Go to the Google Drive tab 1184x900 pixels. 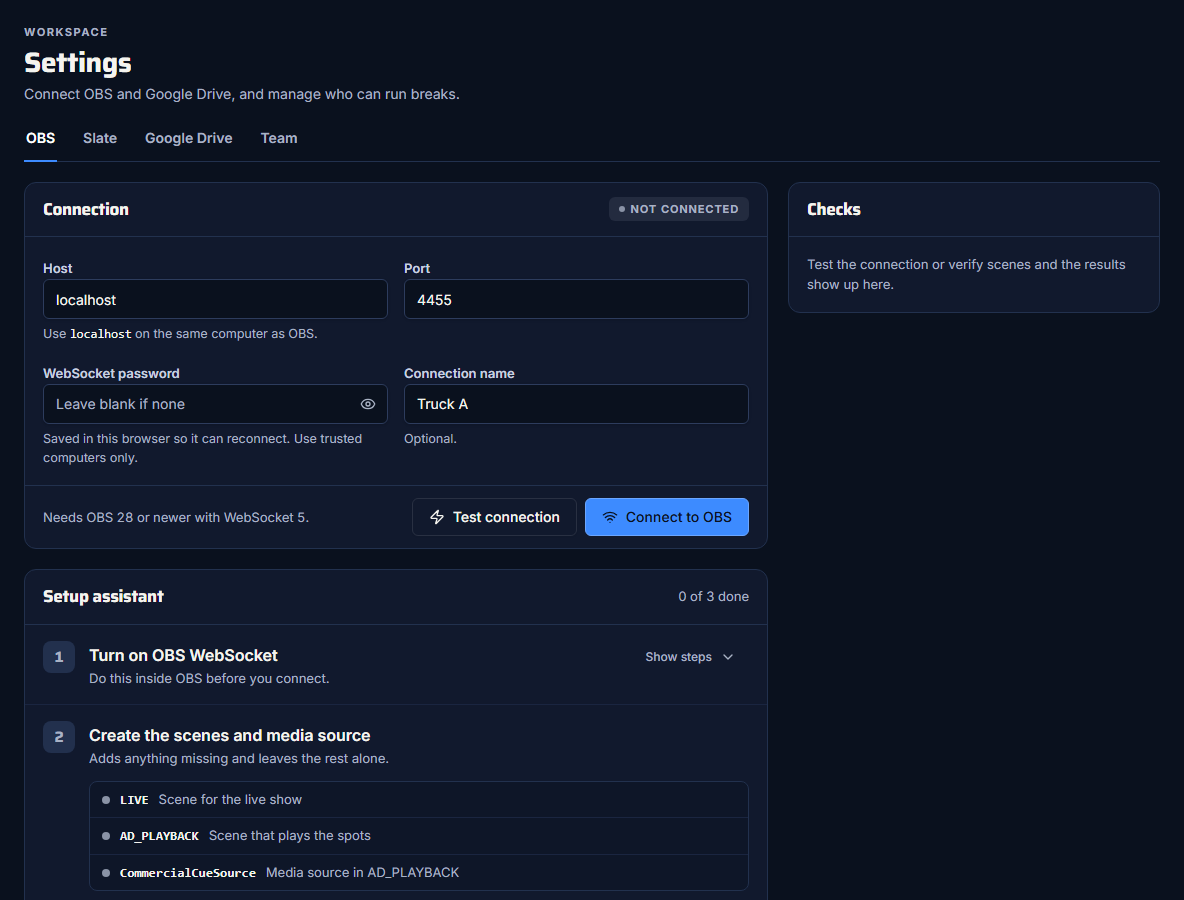pyautogui.click(x=189, y=138)
